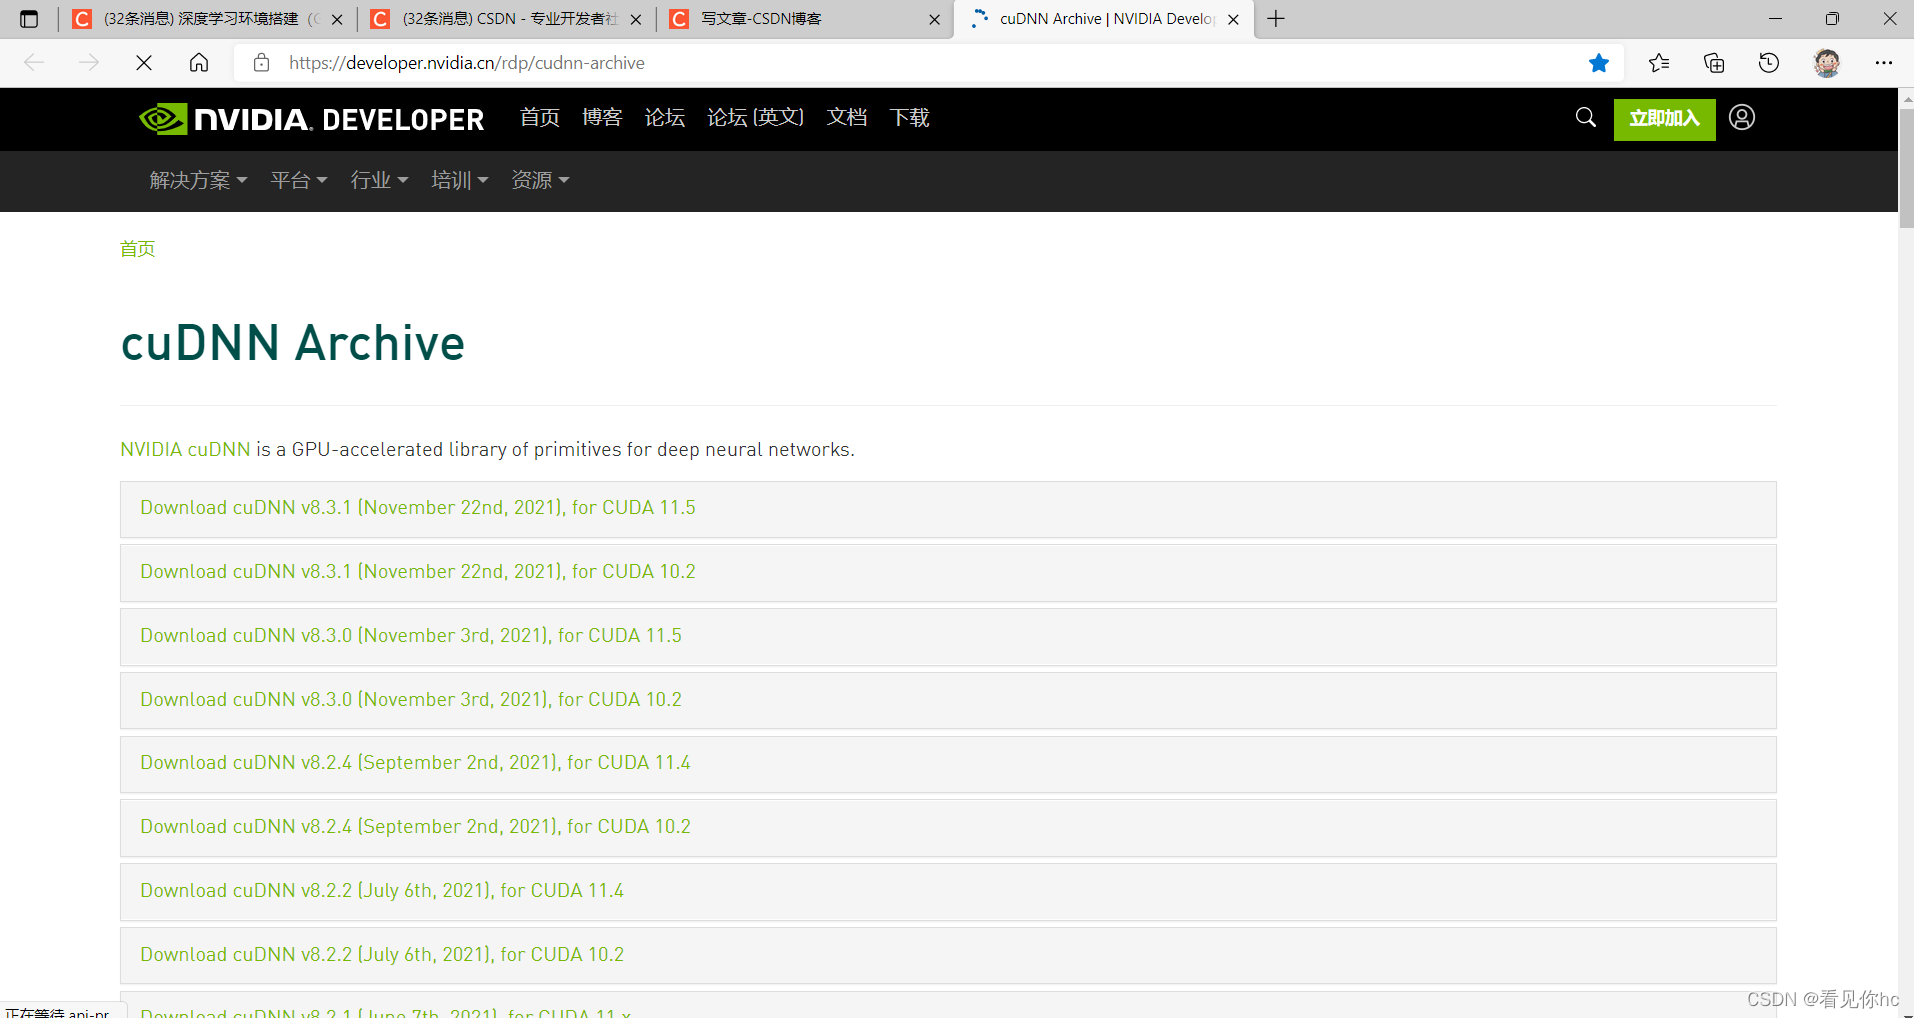This screenshot has width=1914, height=1018.
Task: Expand cuDNN v8.3.0 for CUDA 10.2
Action: pos(948,701)
